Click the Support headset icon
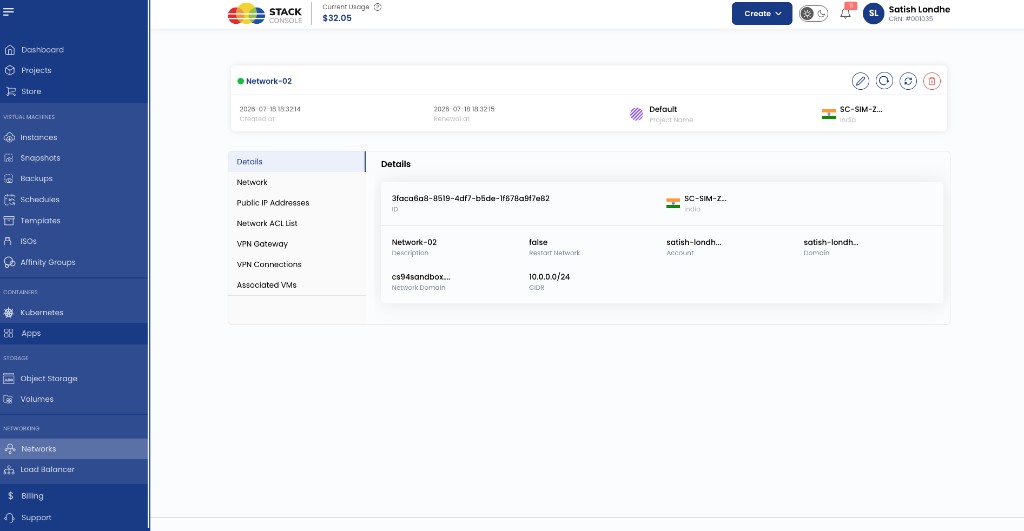 click(x=9, y=517)
